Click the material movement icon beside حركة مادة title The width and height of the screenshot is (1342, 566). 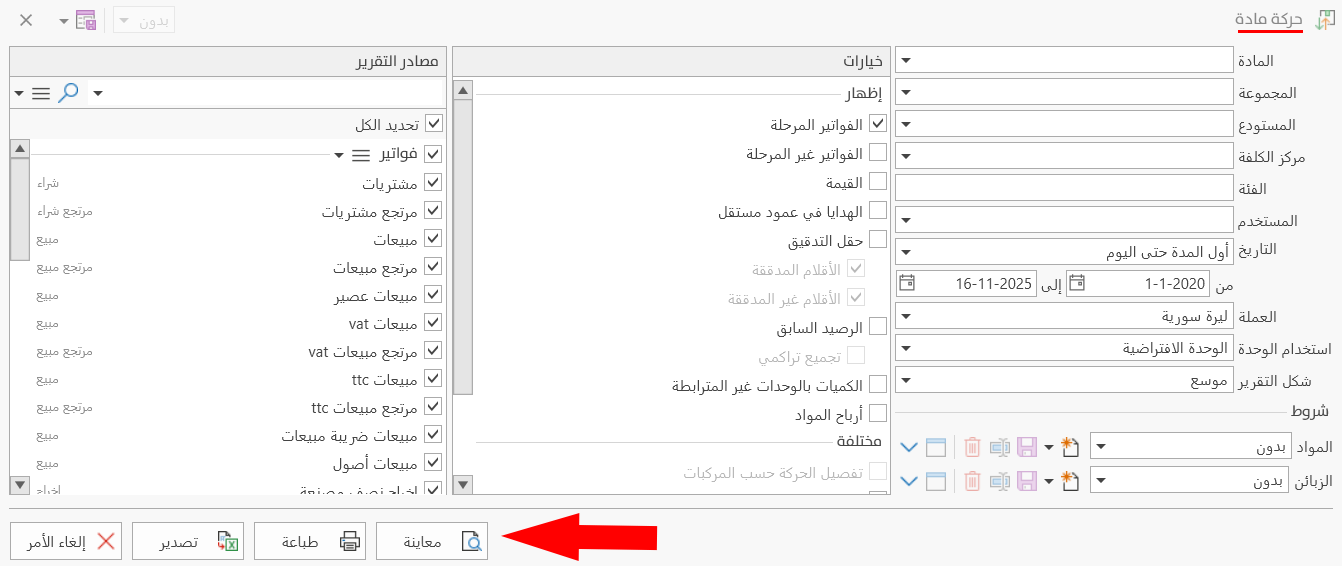(1324, 20)
